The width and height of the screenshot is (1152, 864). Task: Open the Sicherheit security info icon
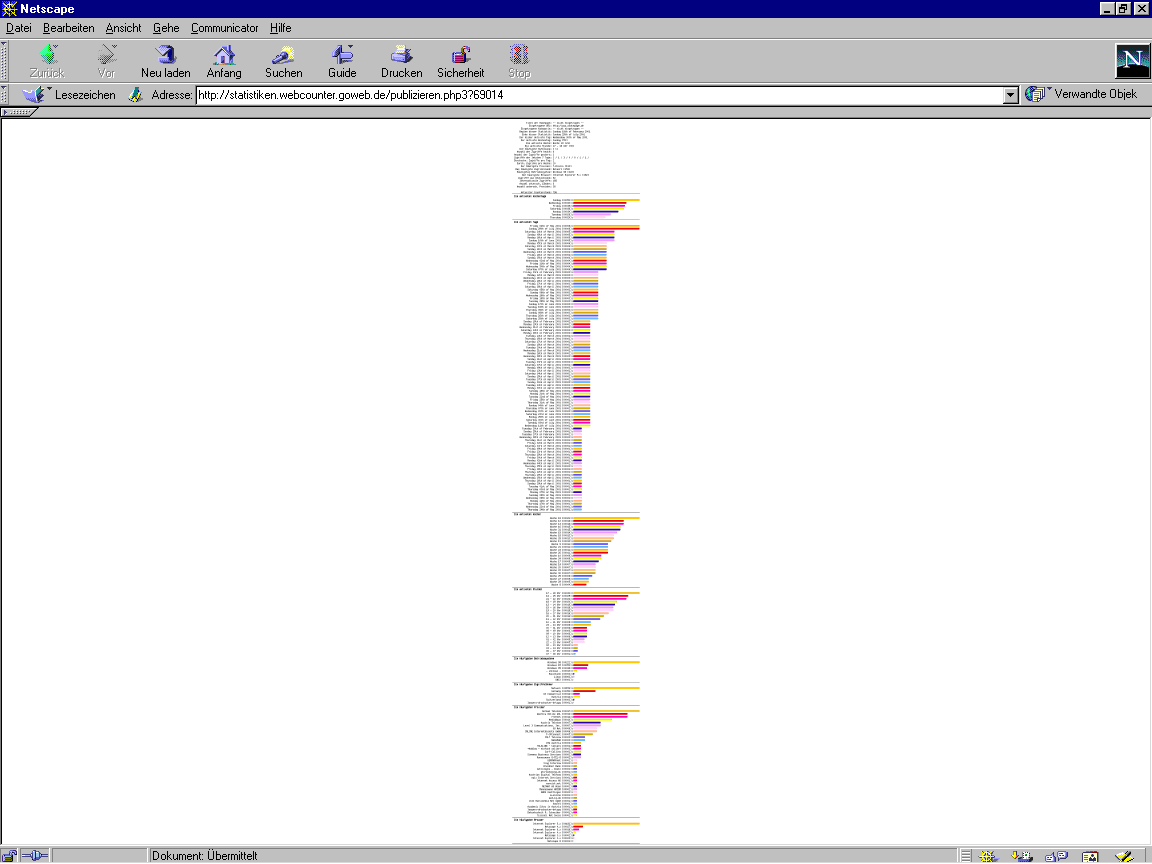point(460,59)
